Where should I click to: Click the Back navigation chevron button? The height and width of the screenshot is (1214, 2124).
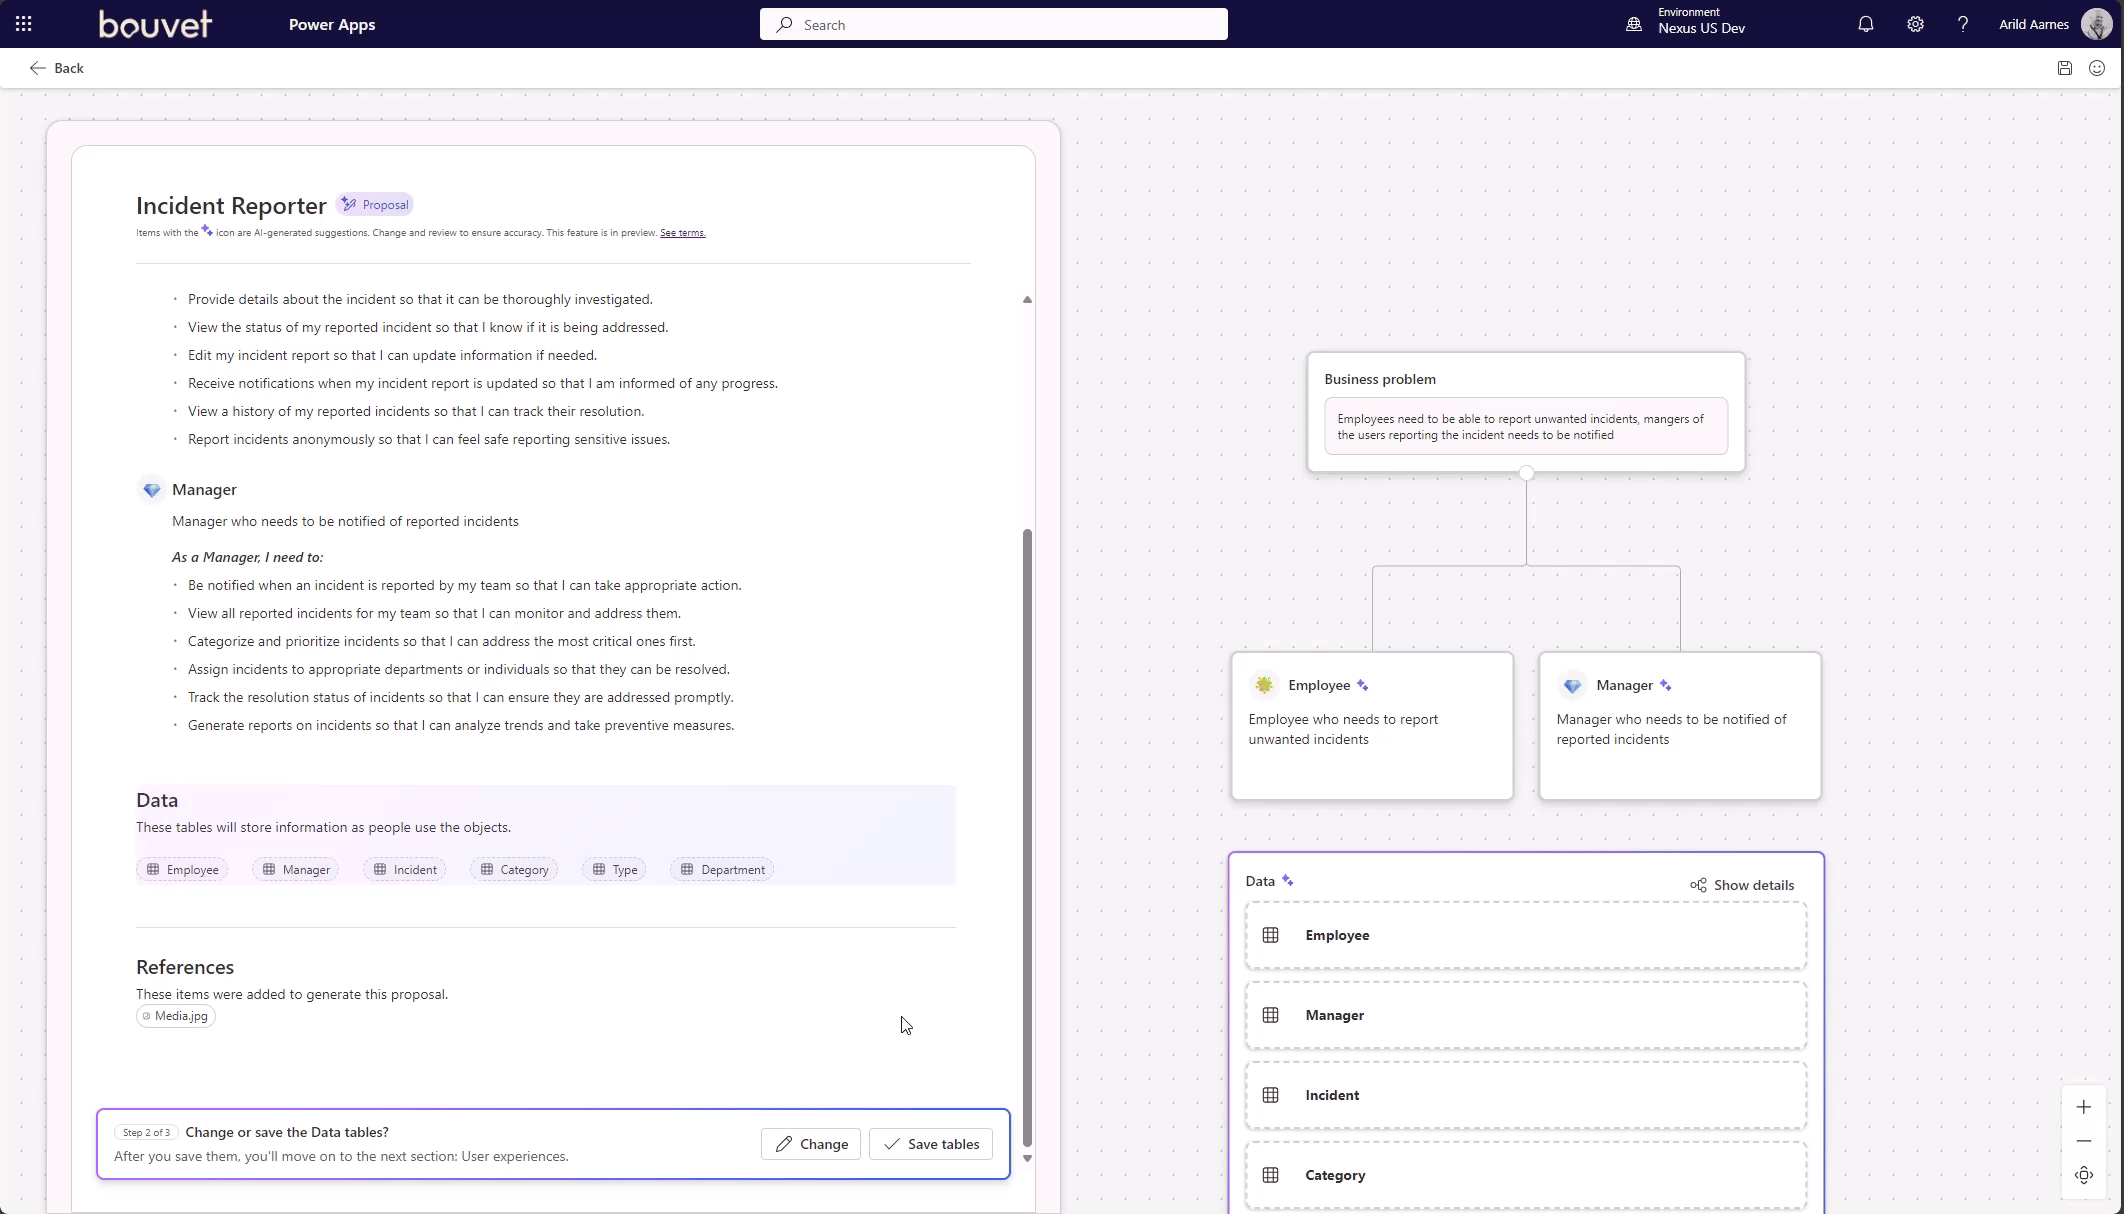tap(35, 67)
